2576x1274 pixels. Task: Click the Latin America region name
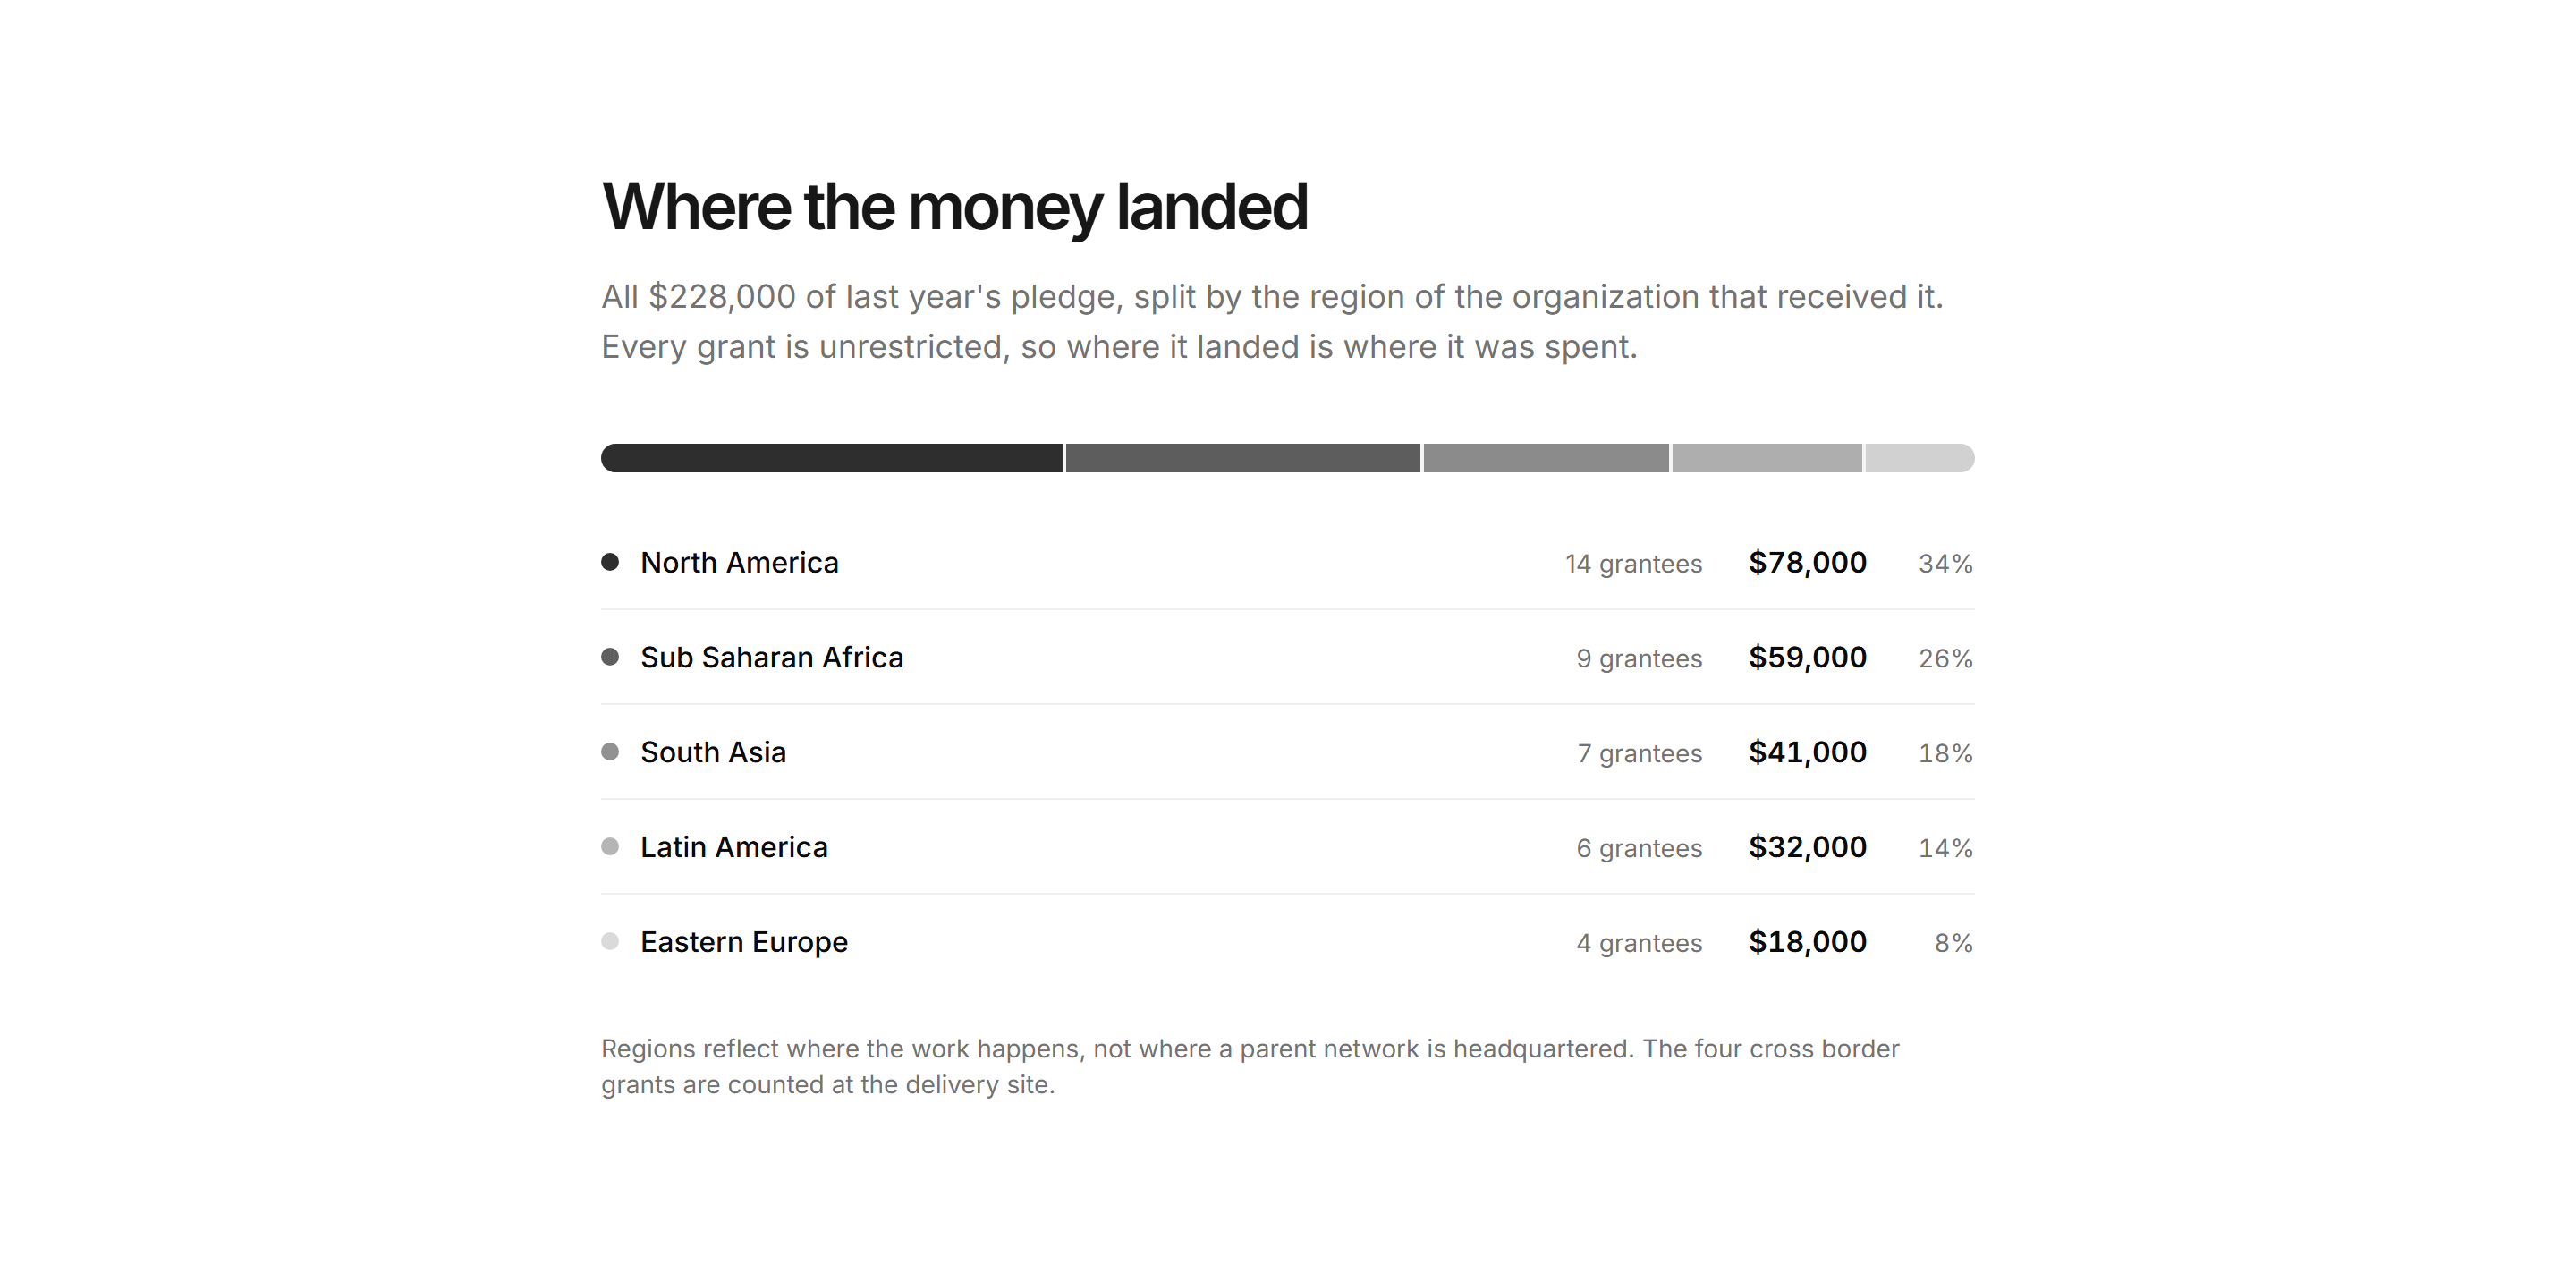click(734, 848)
